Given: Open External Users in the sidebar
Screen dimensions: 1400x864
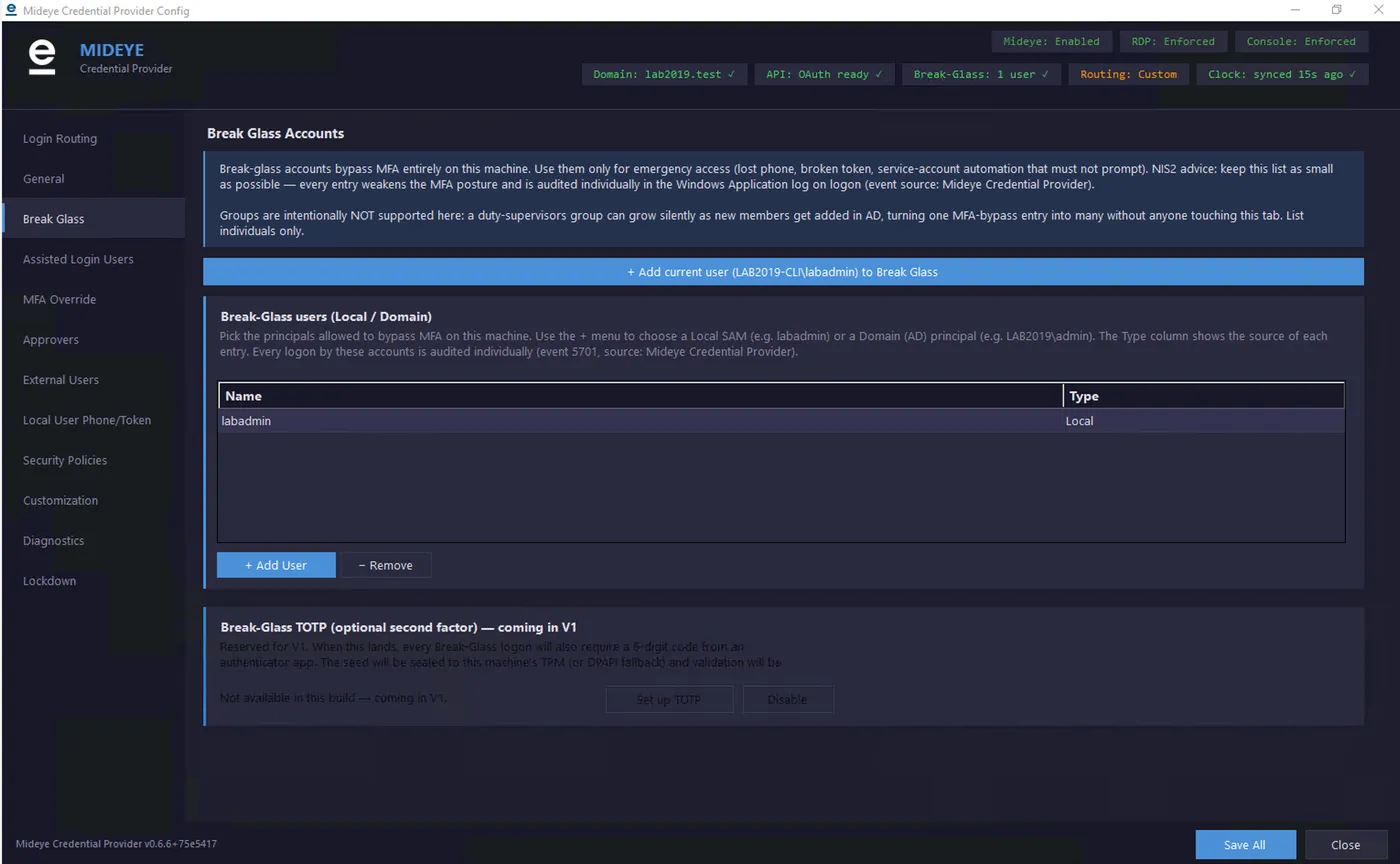Looking at the screenshot, I should pos(93,379).
